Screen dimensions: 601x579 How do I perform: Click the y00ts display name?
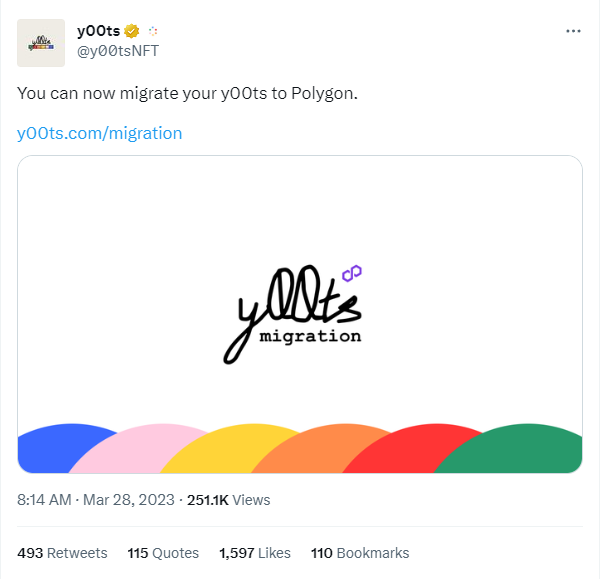click(x=99, y=31)
